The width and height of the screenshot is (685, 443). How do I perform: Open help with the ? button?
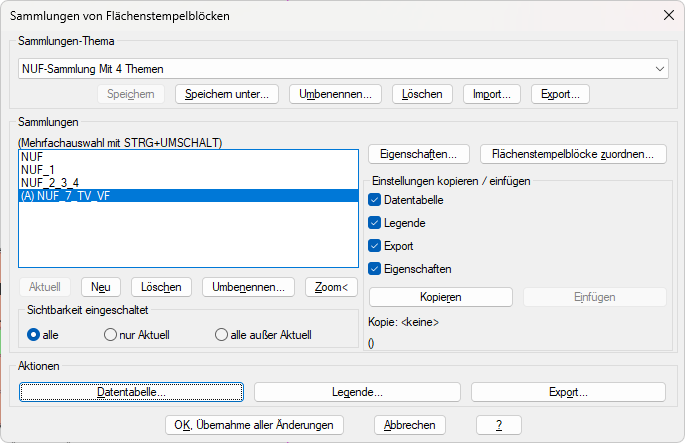click(x=499, y=425)
